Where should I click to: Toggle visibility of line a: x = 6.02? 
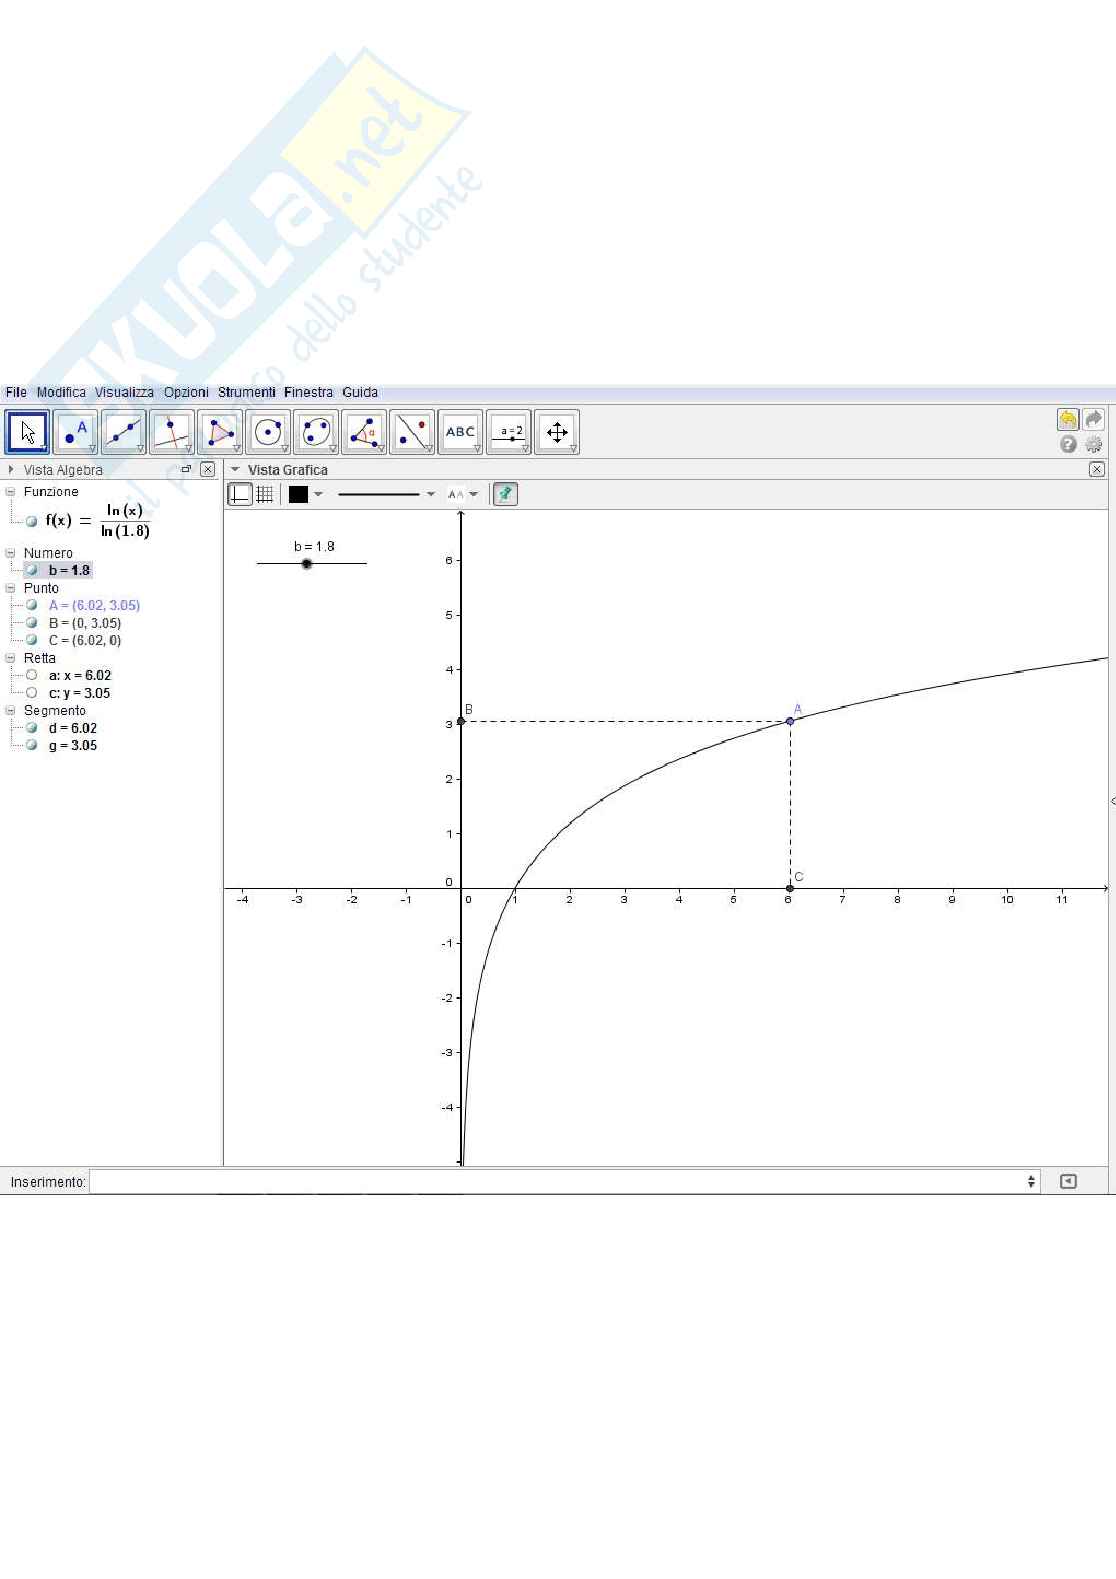click(x=32, y=675)
